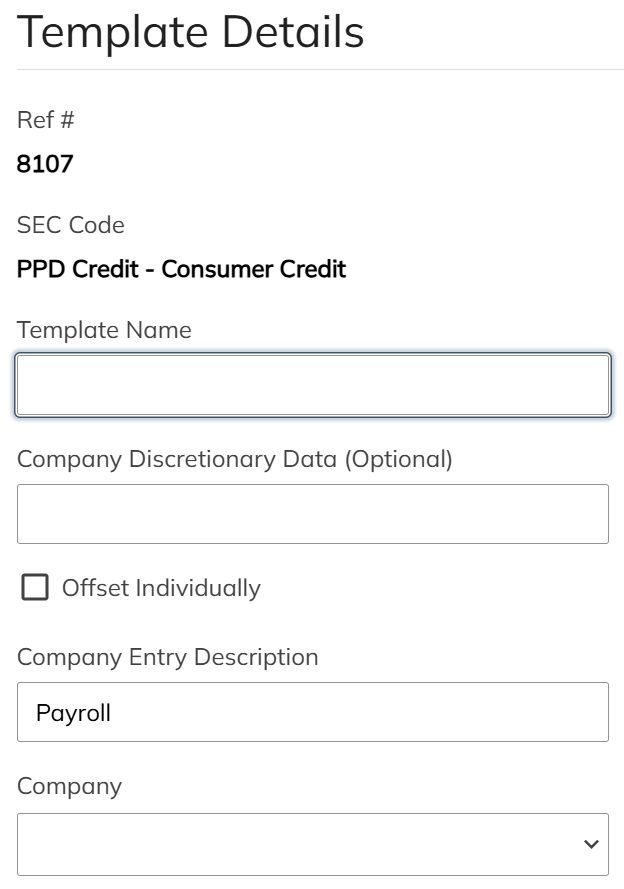Click the Template Name label

104,330
